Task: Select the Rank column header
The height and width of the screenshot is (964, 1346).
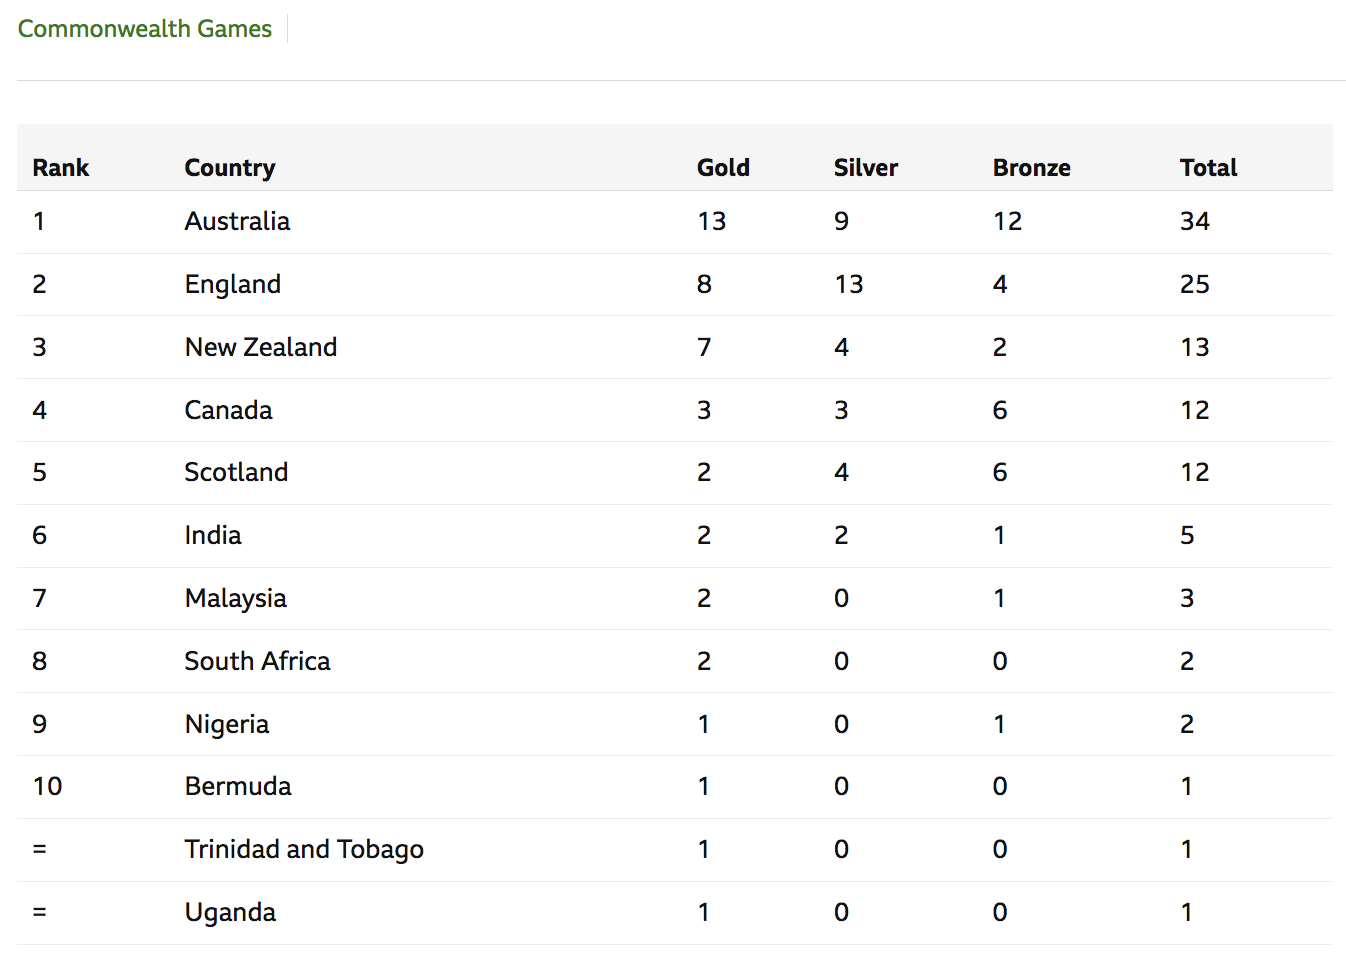Action: [x=61, y=168]
